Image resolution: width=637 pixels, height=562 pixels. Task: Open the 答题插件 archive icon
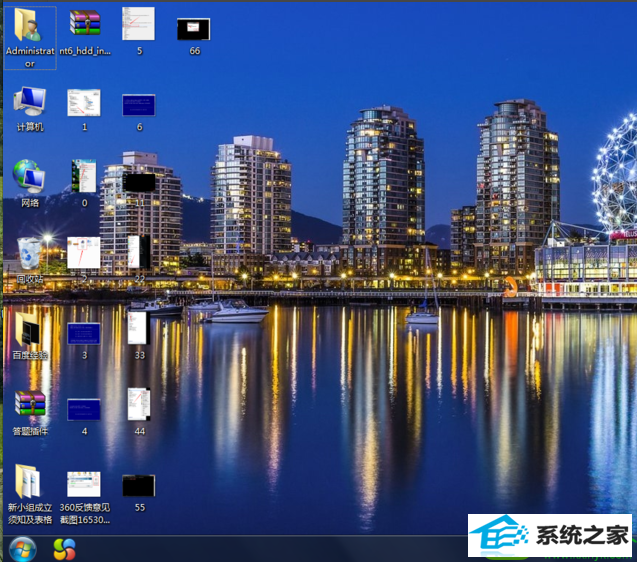coord(30,403)
